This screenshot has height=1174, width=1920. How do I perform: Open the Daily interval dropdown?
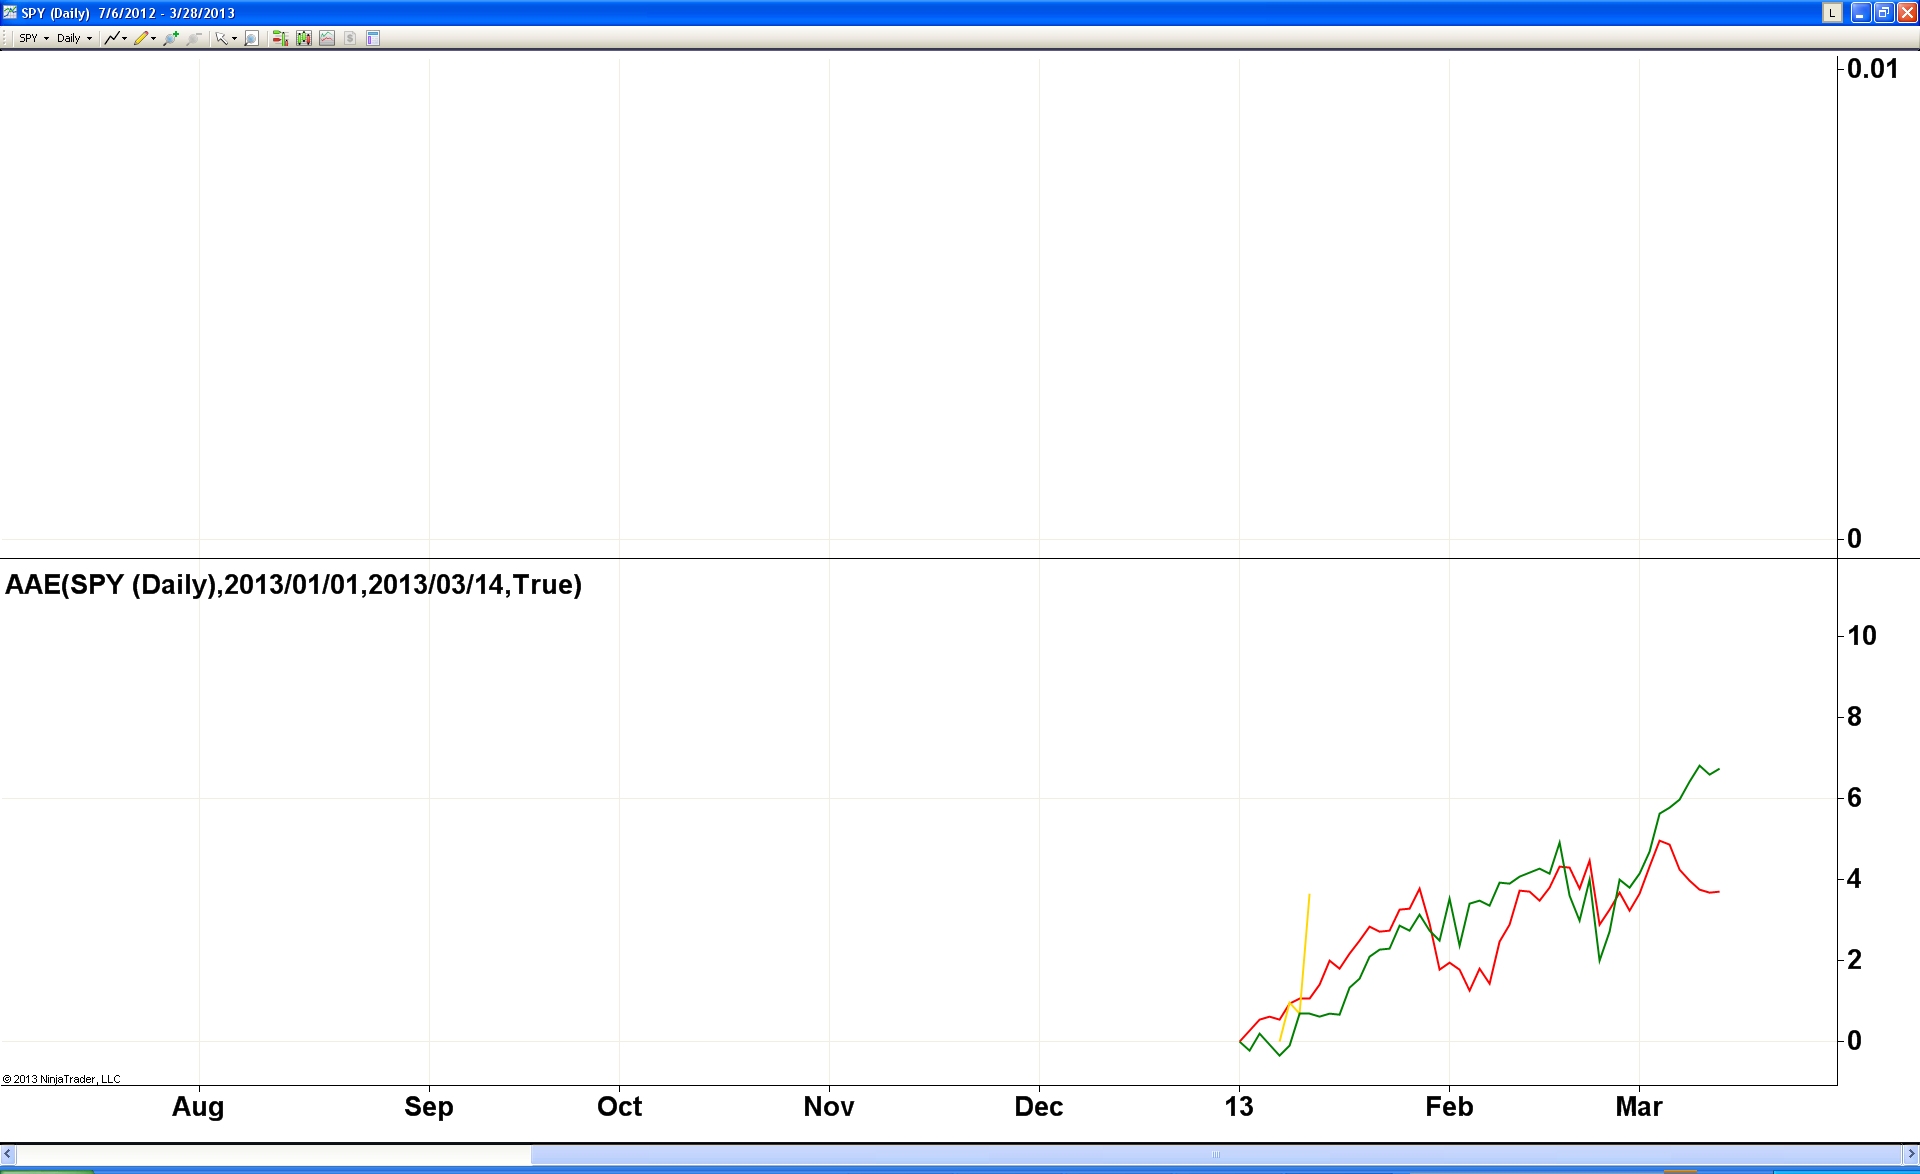pyautogui.click(x=74, y=38)
